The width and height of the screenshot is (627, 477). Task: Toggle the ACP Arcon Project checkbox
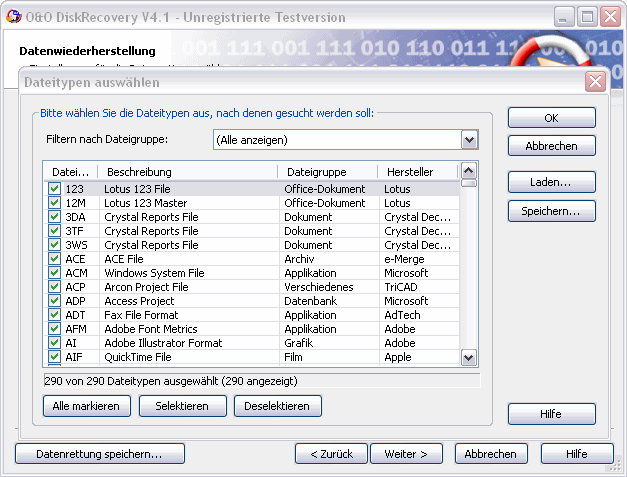pyautogui.click(x=54, y=286)
